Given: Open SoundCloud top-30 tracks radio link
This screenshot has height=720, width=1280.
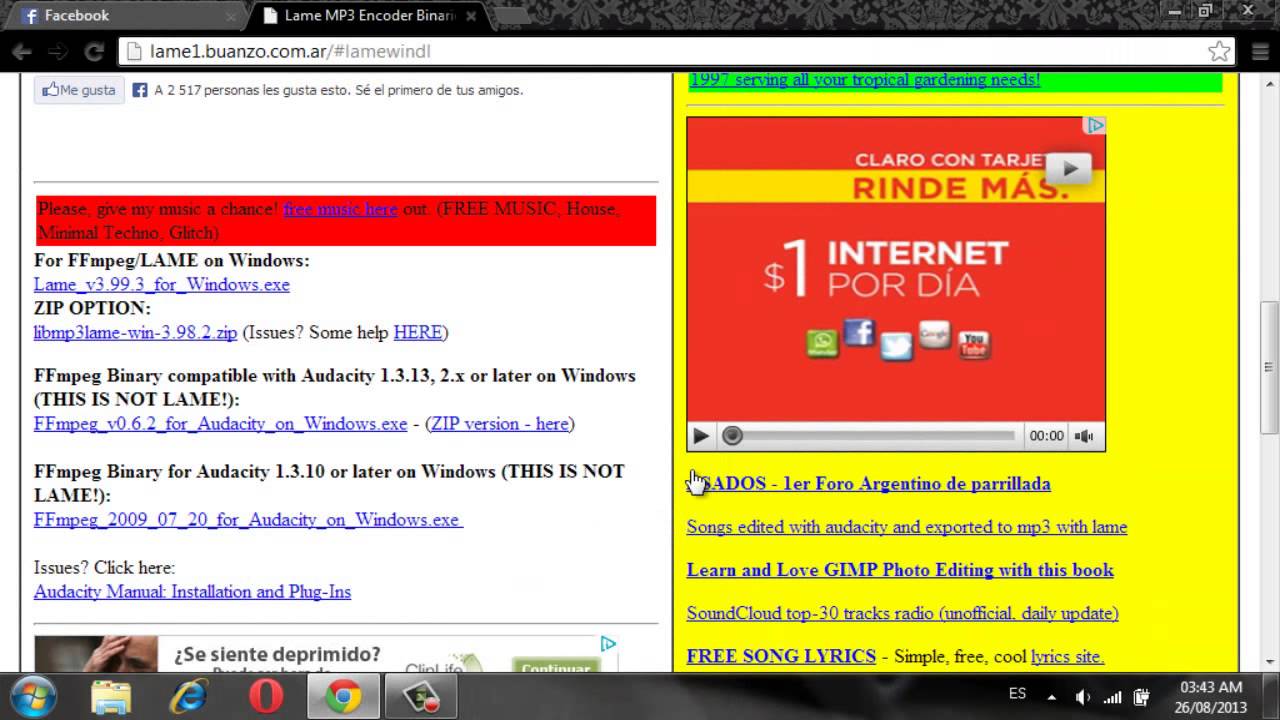Looking at the screenshot, I should coord(902,612).
